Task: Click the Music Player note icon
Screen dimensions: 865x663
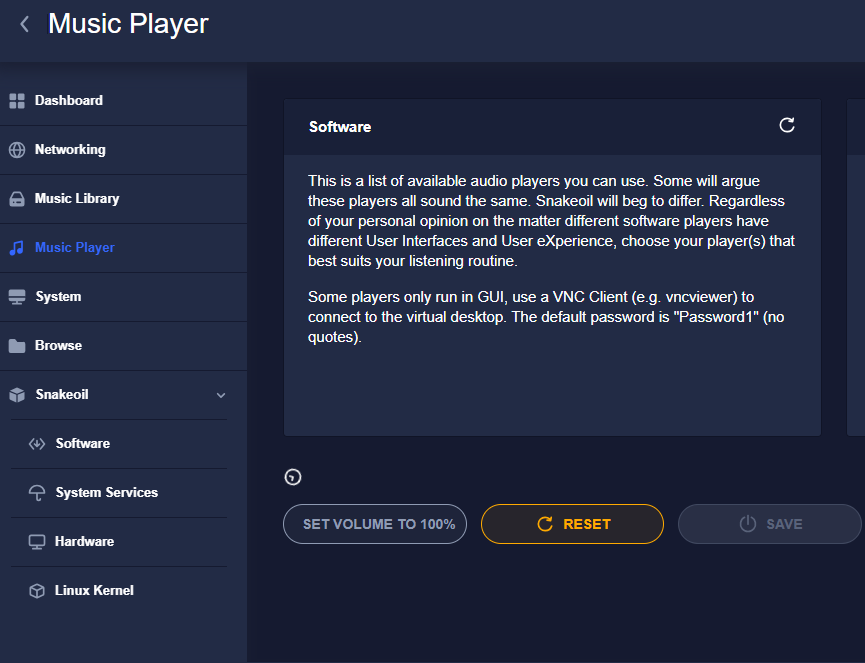Action: pyautogui.click(x=17, y=248)
